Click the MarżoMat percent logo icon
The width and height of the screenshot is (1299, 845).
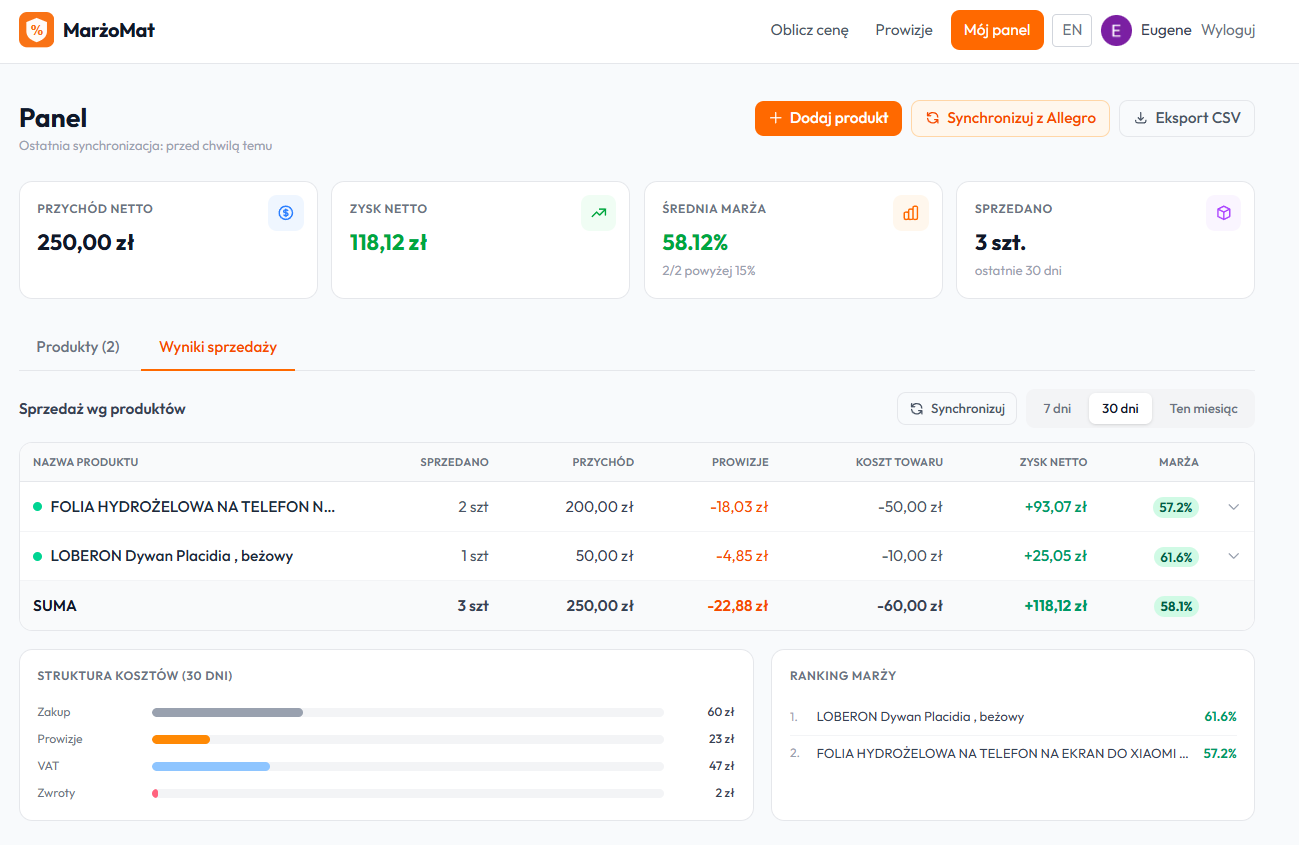[36, 30]
